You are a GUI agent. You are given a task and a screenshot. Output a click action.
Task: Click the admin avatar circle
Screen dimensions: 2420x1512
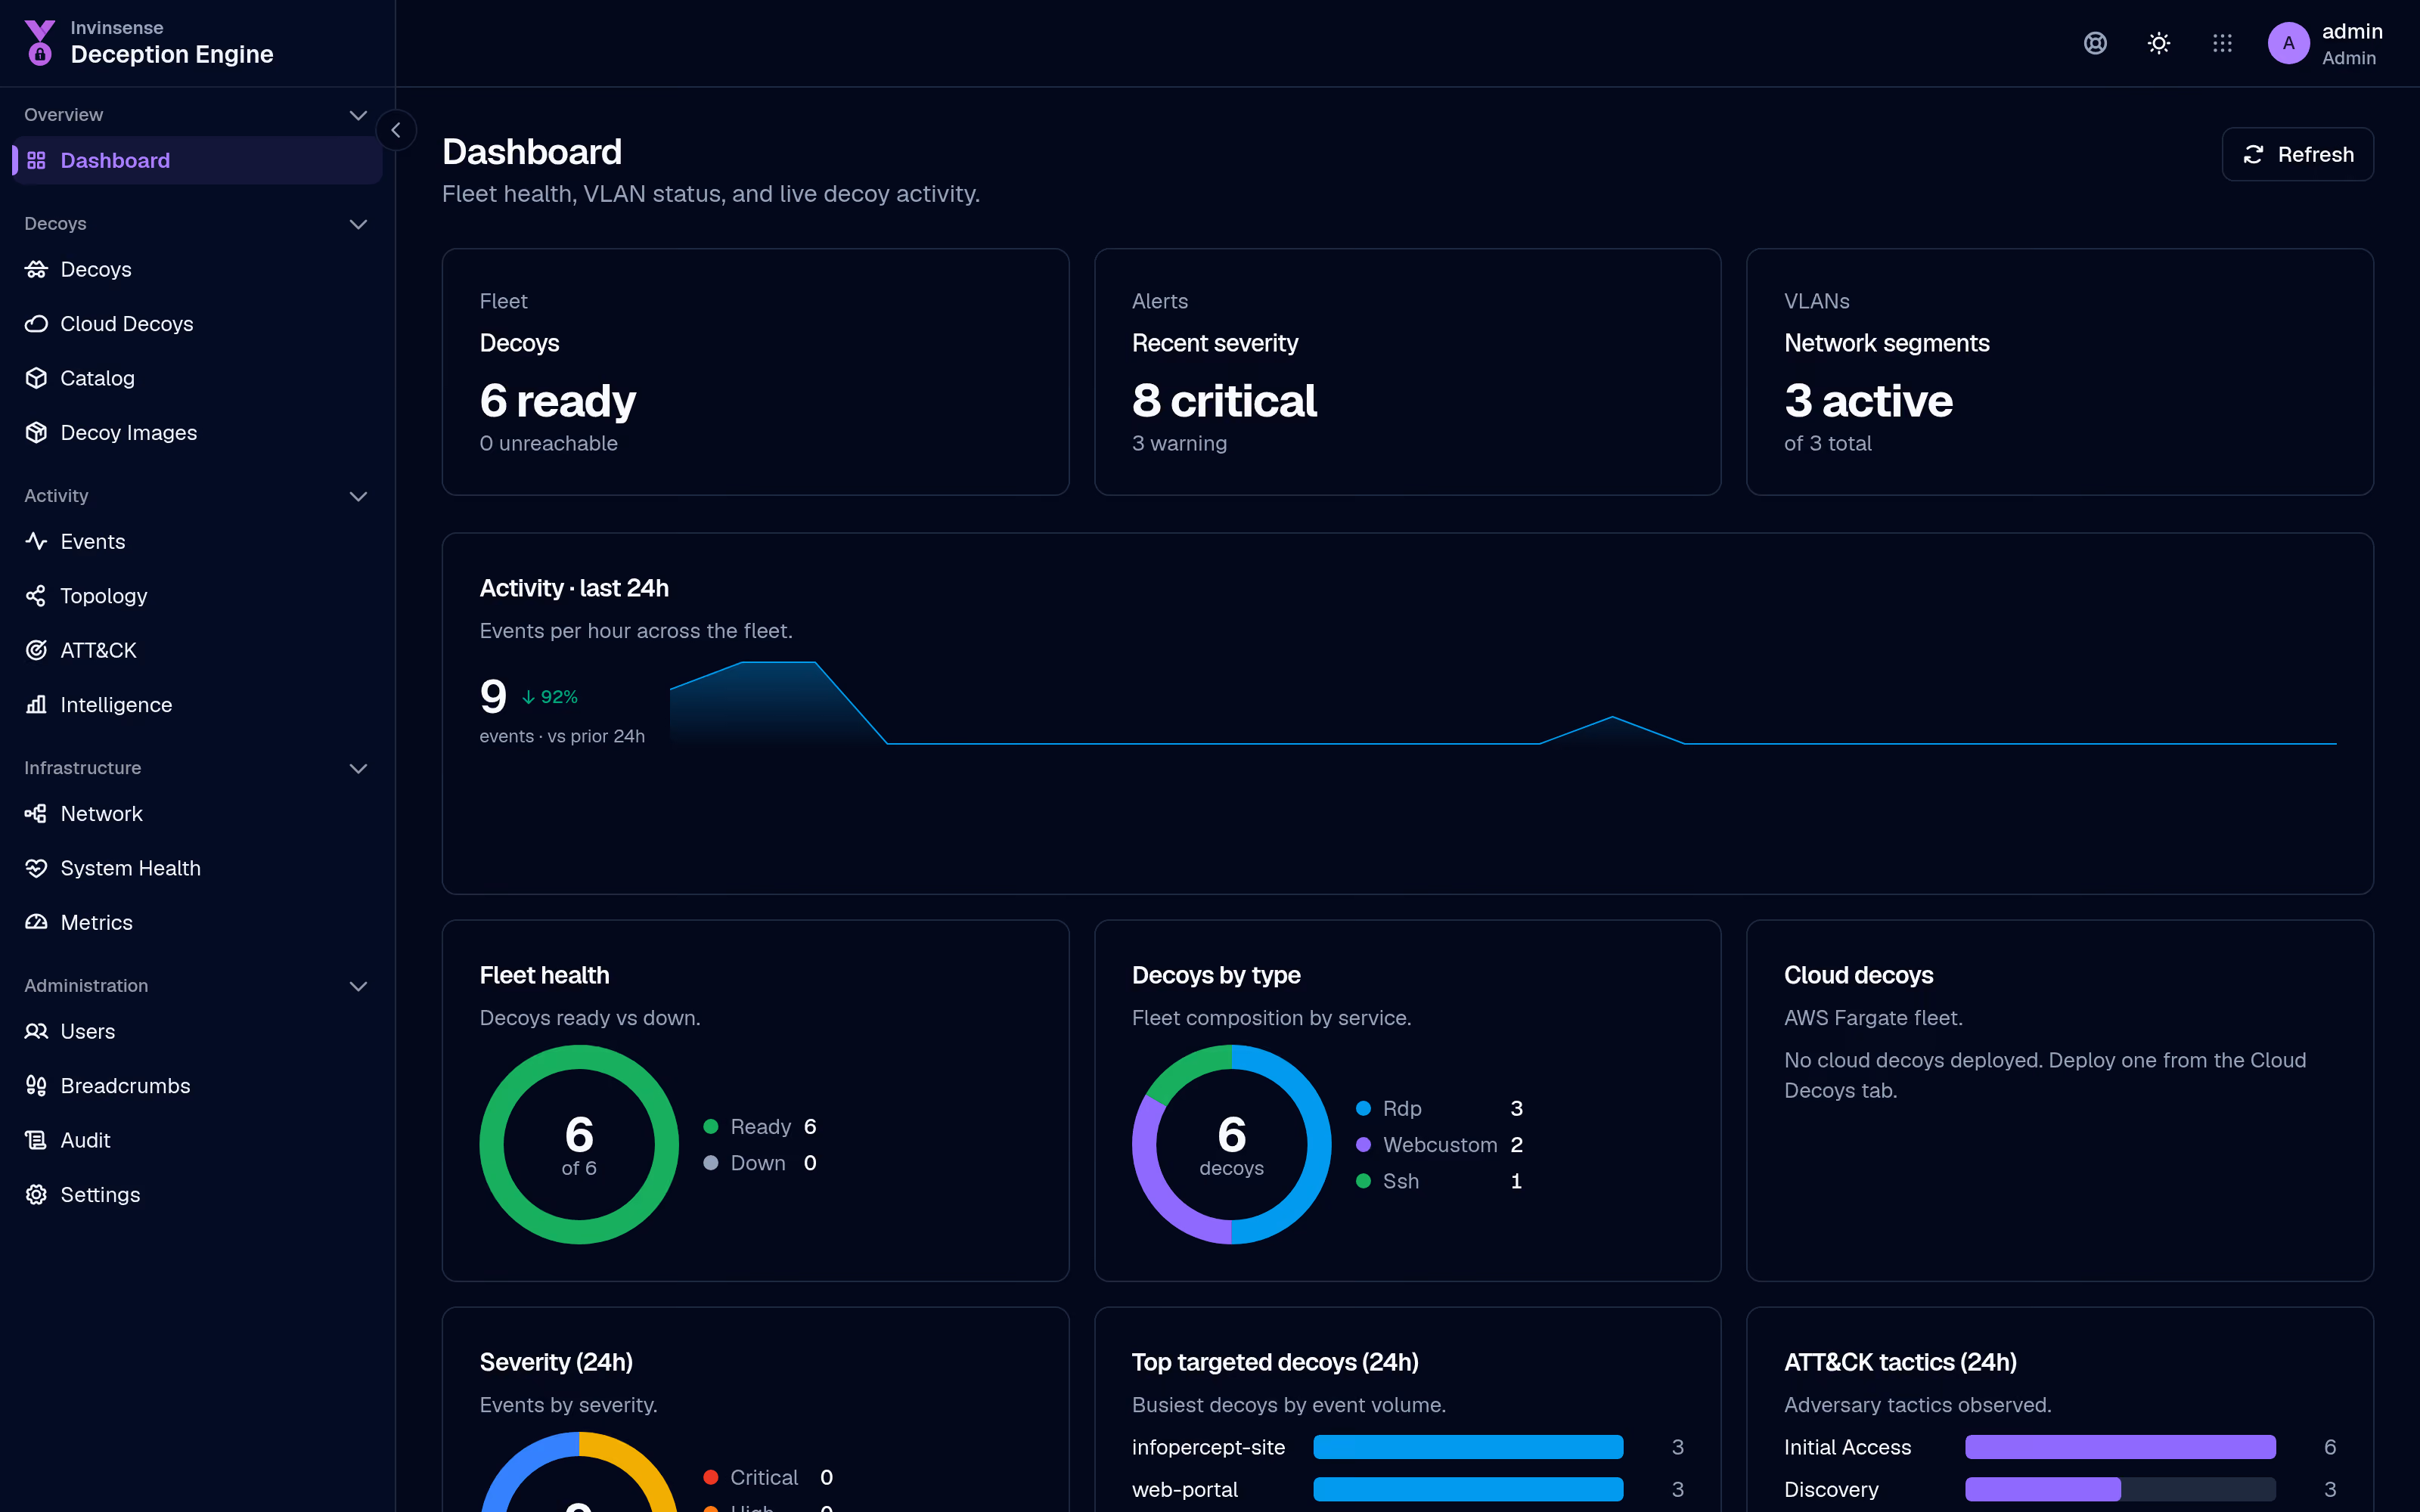[2288, 43]
